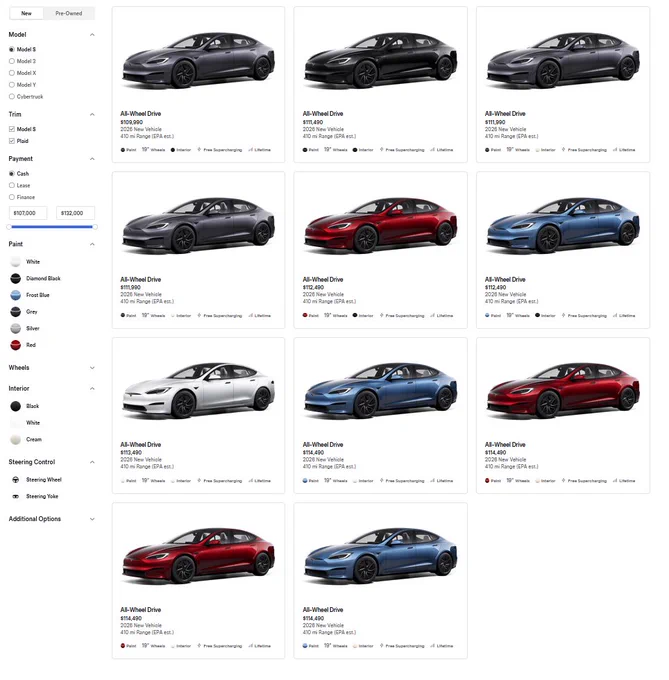Click 19" Wheels label on the $113,490 card

pos(153,481)
